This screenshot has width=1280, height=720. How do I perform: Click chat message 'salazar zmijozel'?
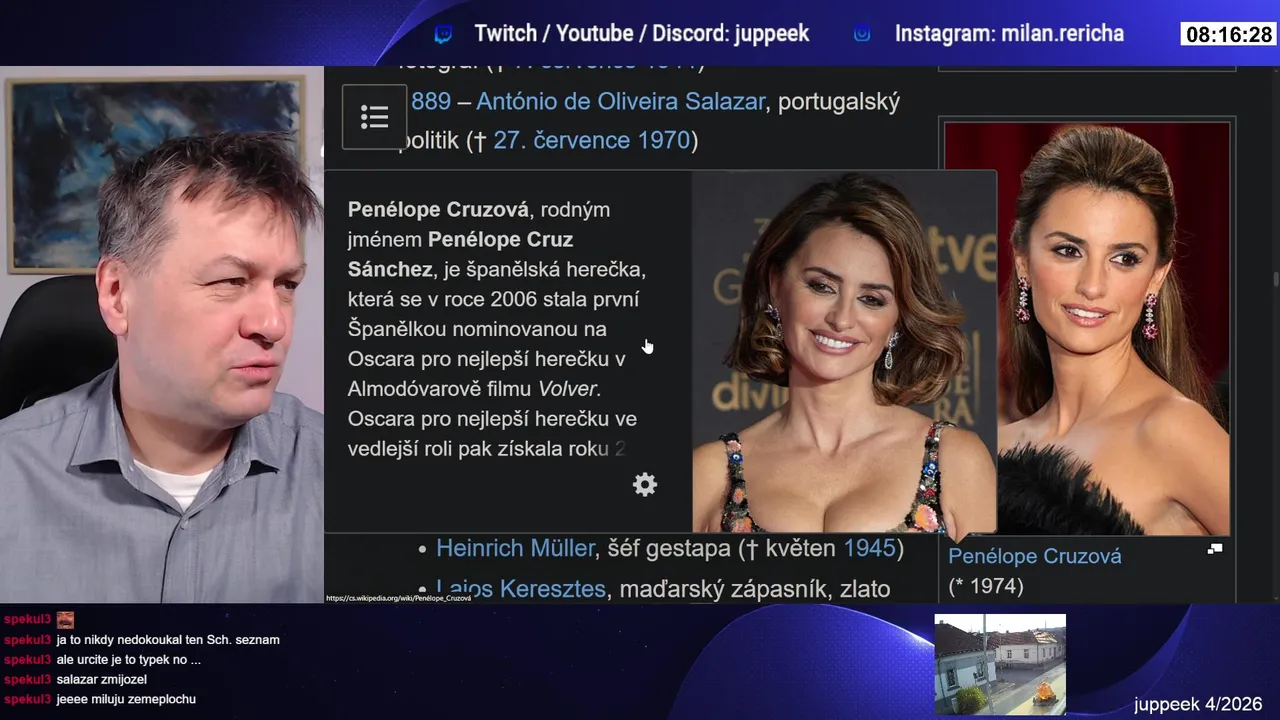101,680
